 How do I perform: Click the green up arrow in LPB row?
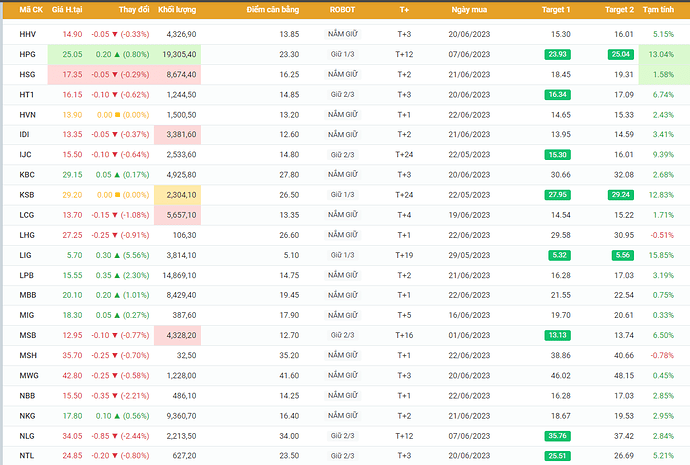point(117,275)
